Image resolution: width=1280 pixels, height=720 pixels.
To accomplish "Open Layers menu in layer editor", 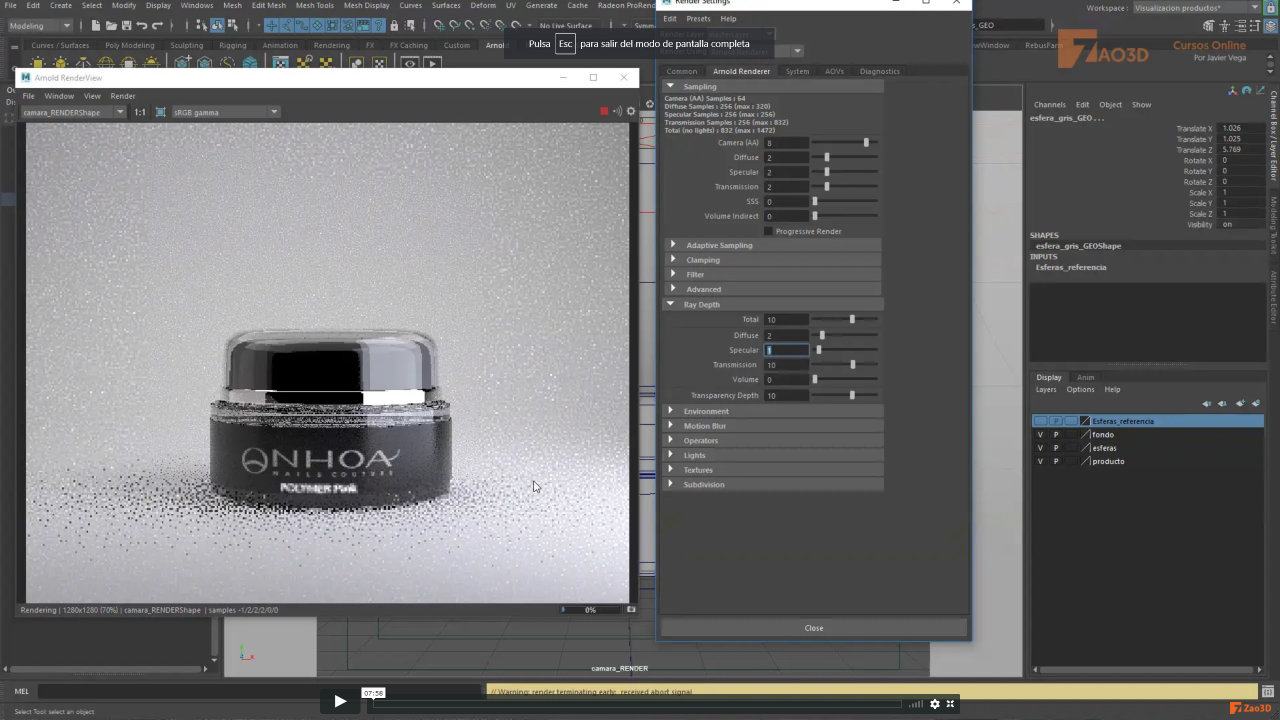I will click(x=1045, y=389).
